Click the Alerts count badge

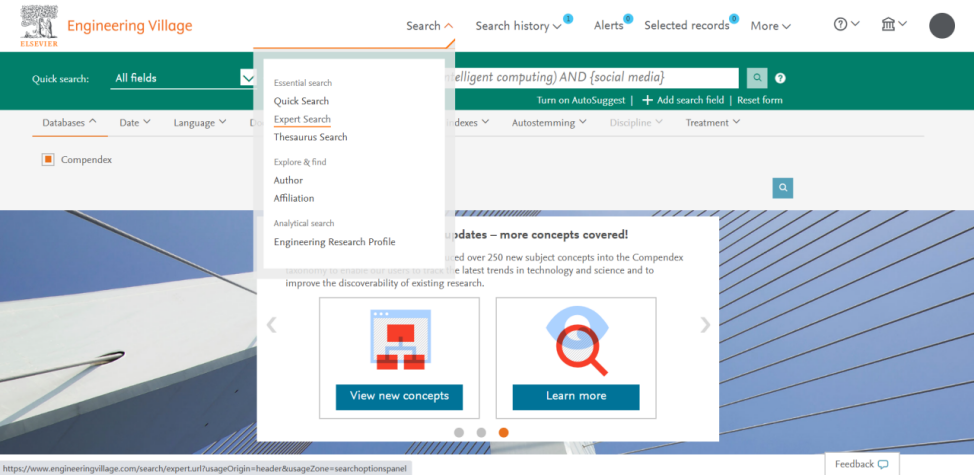pyautogui.click(x=628, y=19)
